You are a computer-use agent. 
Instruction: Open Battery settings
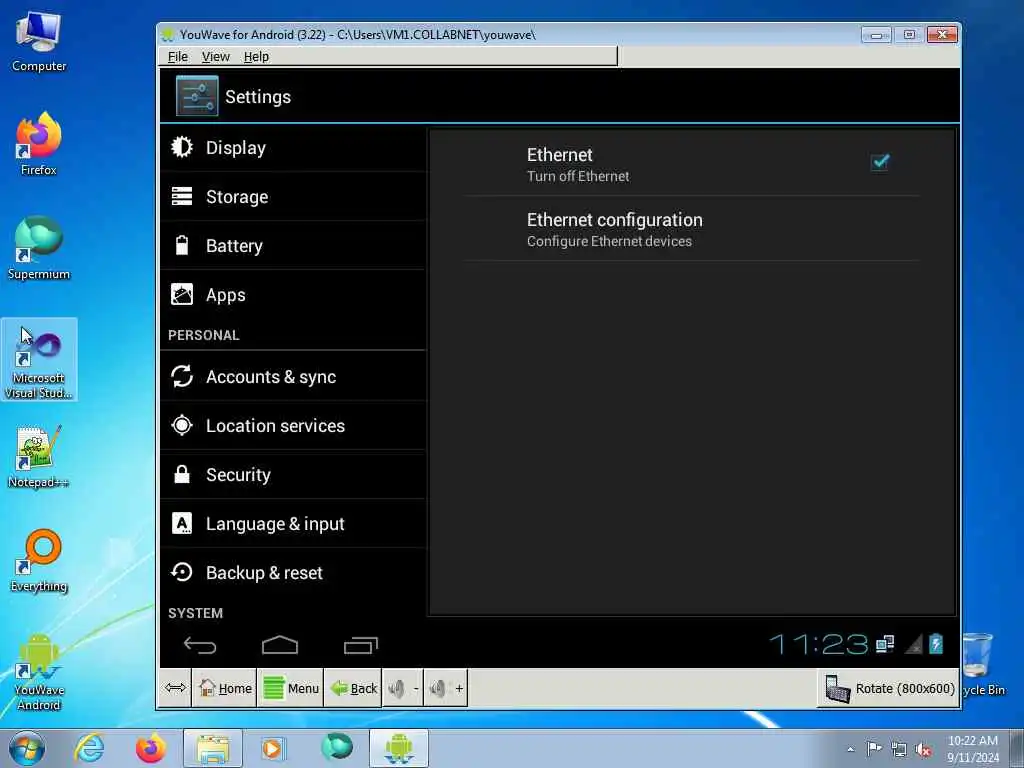point(293,246)
